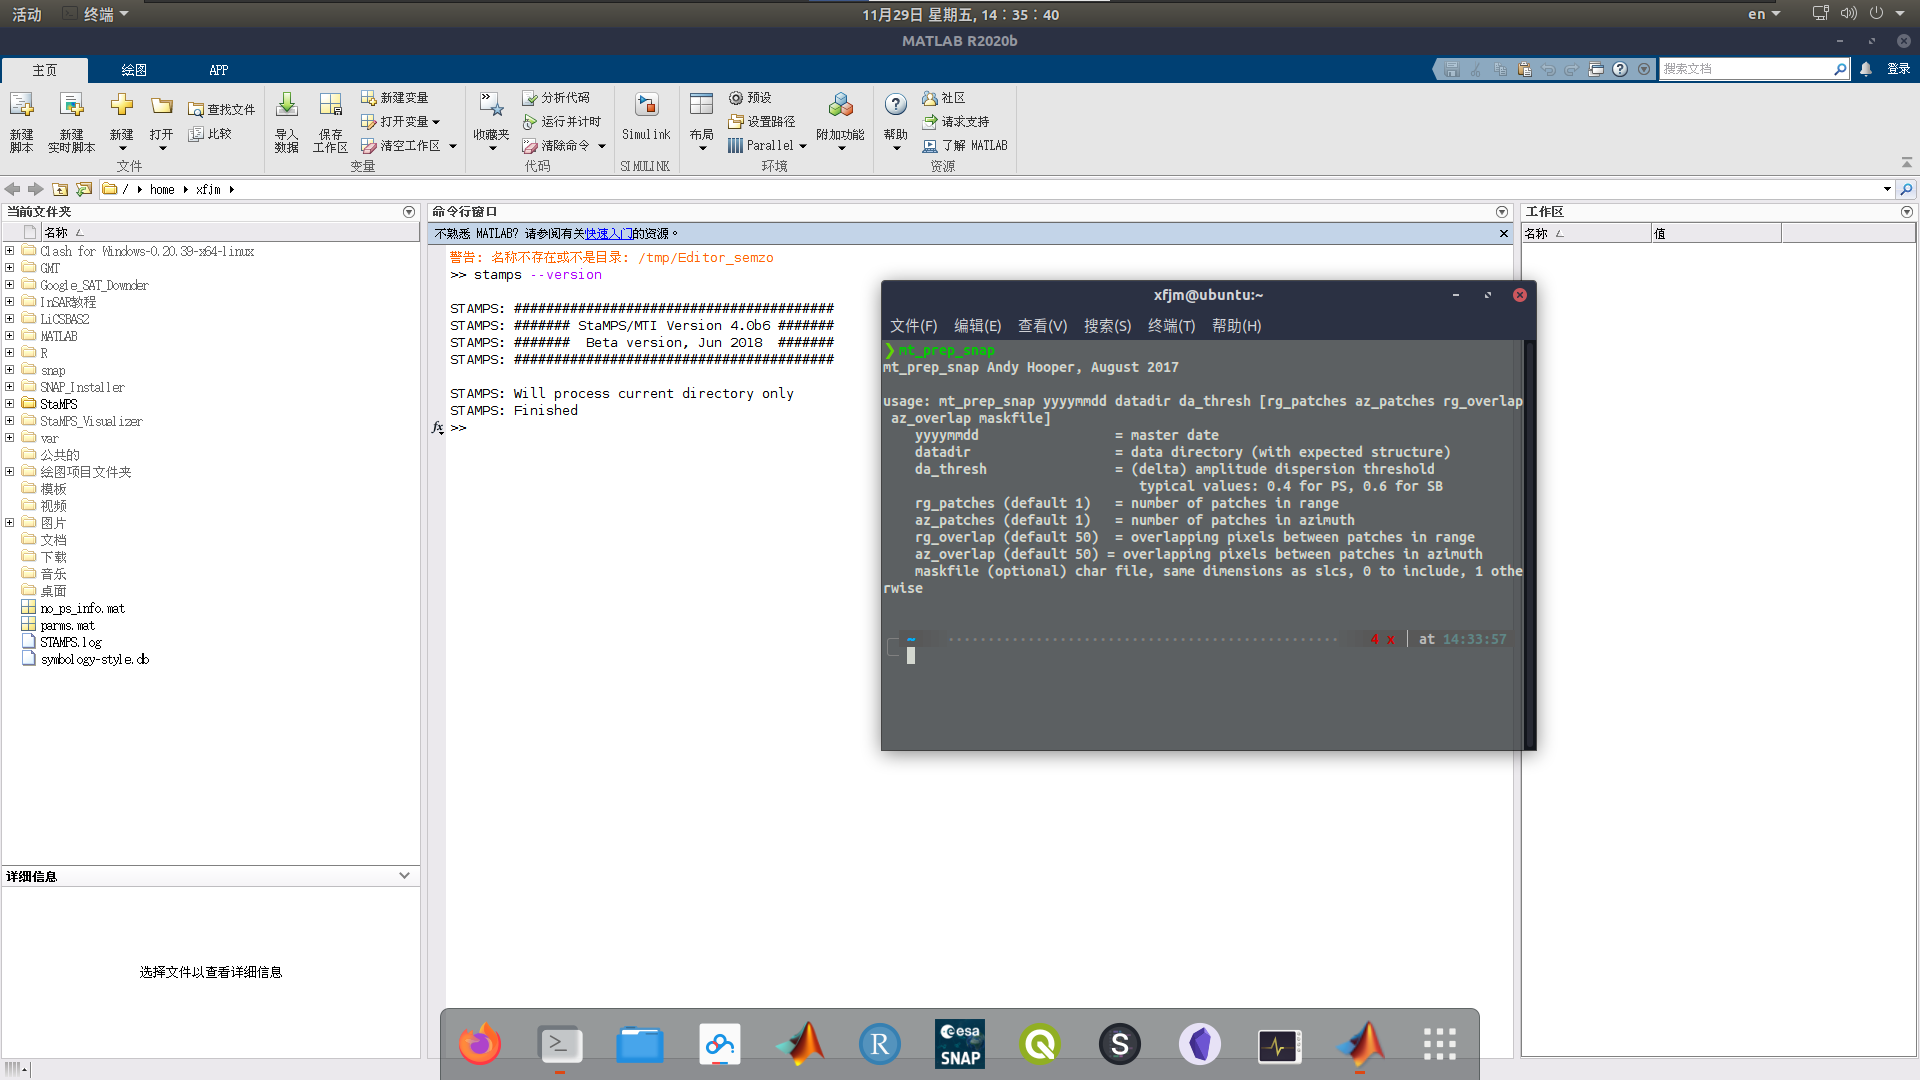Click the Search Documentation field

click(1745, 69)
